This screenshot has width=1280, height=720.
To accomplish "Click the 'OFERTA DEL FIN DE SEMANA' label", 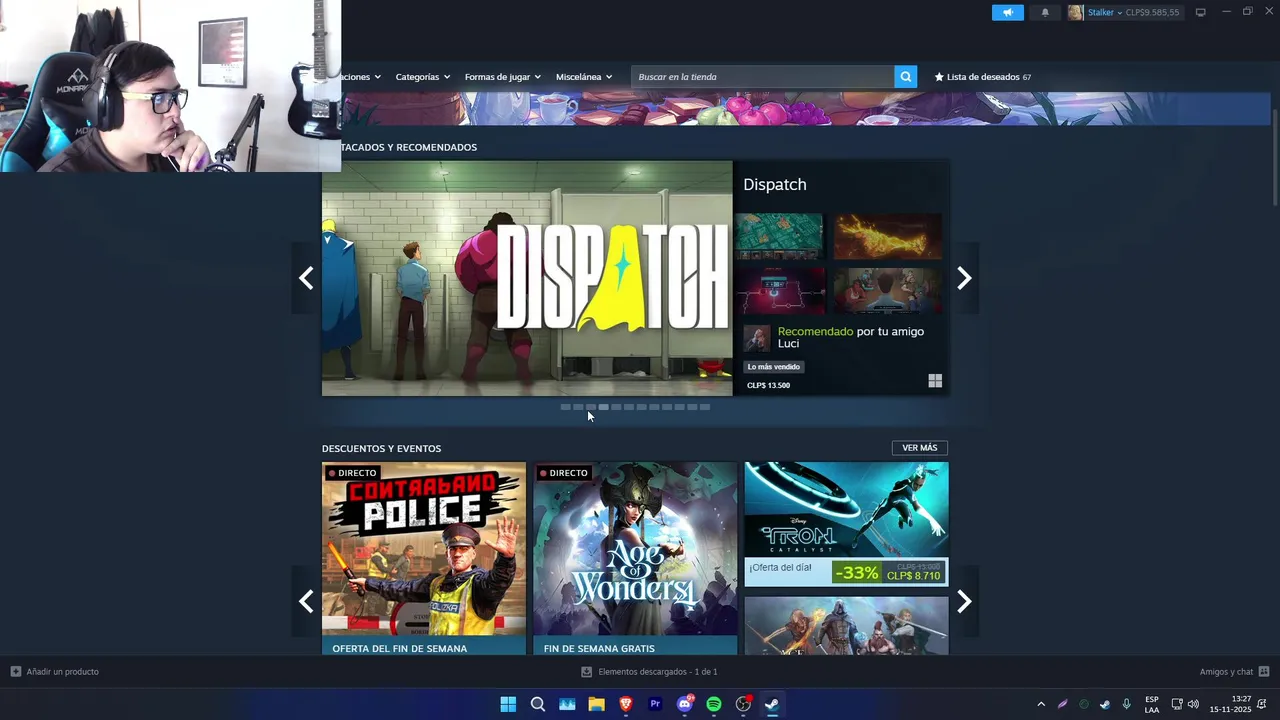I will pos(399,649).
